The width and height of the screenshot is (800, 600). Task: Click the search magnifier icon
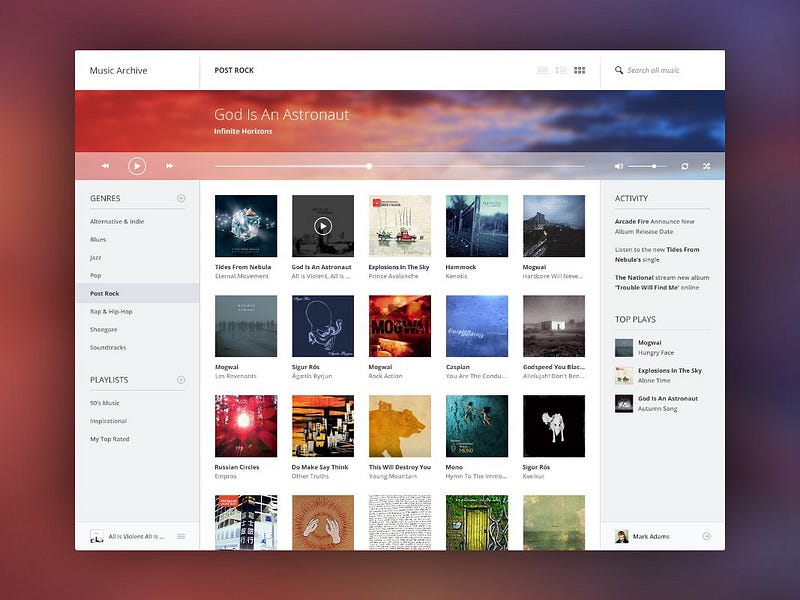619,70
